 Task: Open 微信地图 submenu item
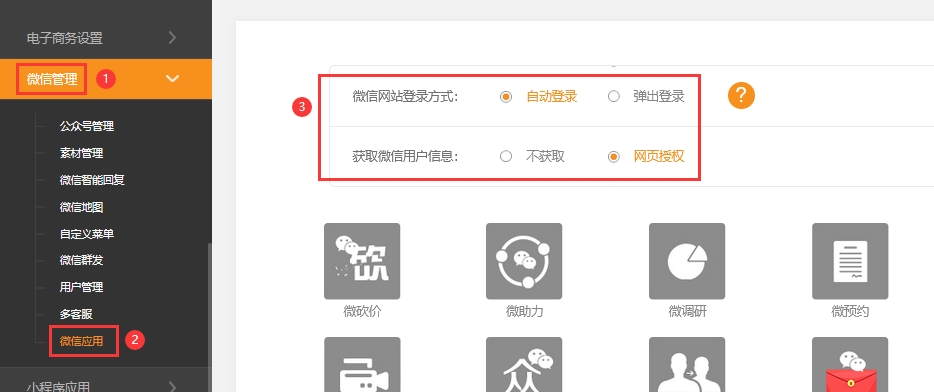82,207
